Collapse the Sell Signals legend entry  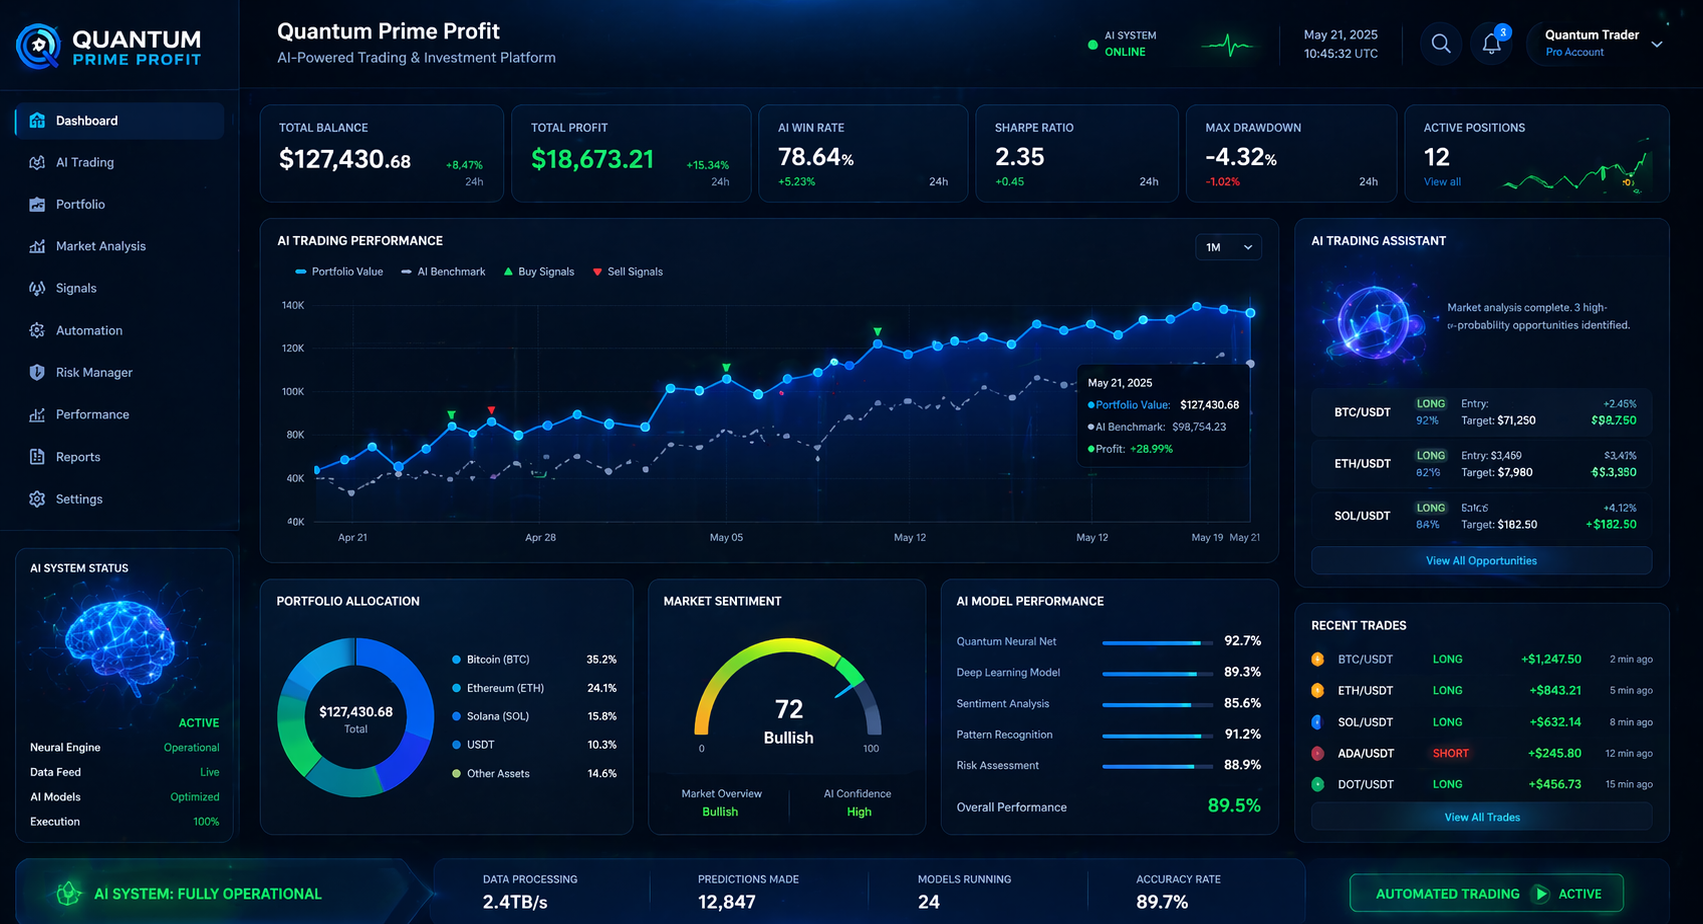627,271
